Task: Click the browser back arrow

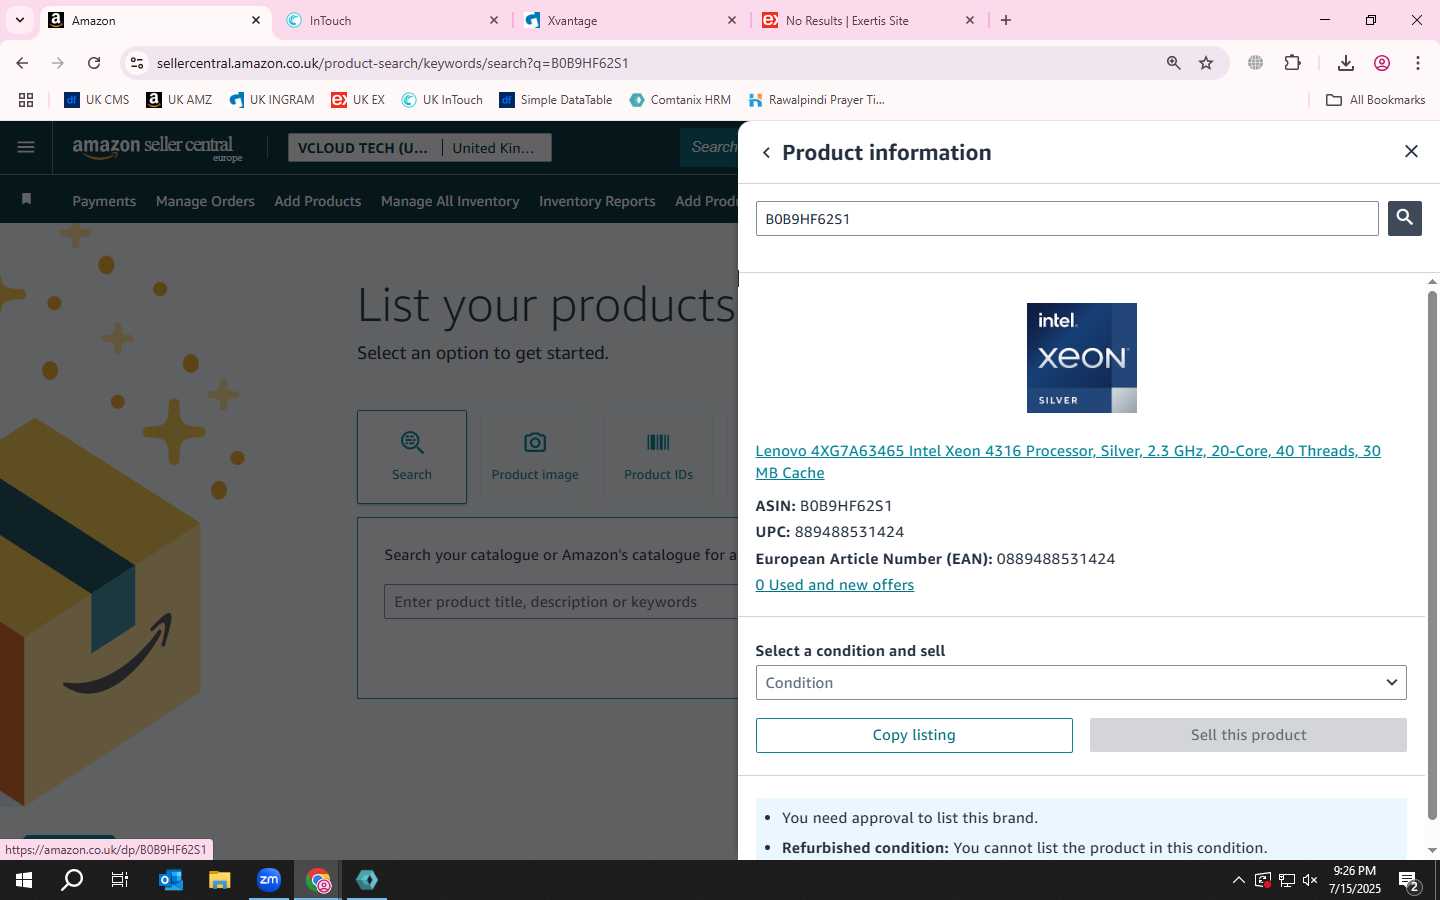Action: 22,63
